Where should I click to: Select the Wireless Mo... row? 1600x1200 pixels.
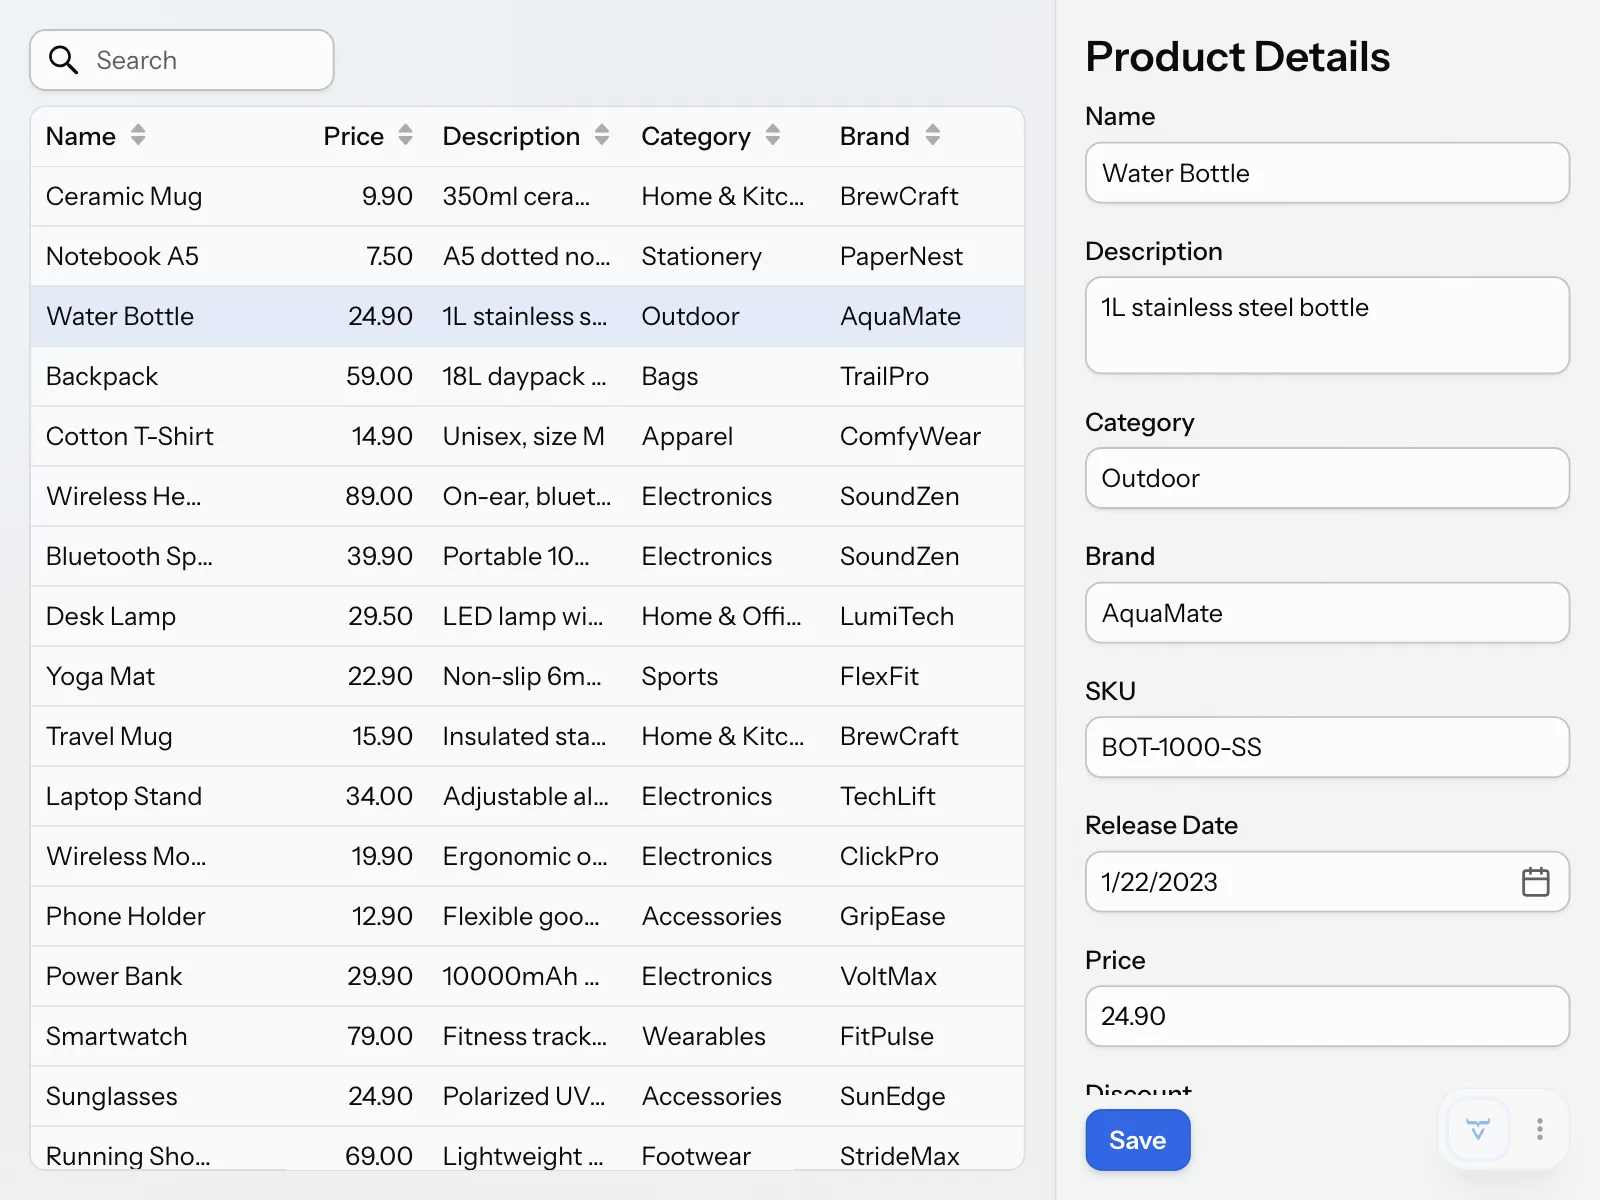527,856
